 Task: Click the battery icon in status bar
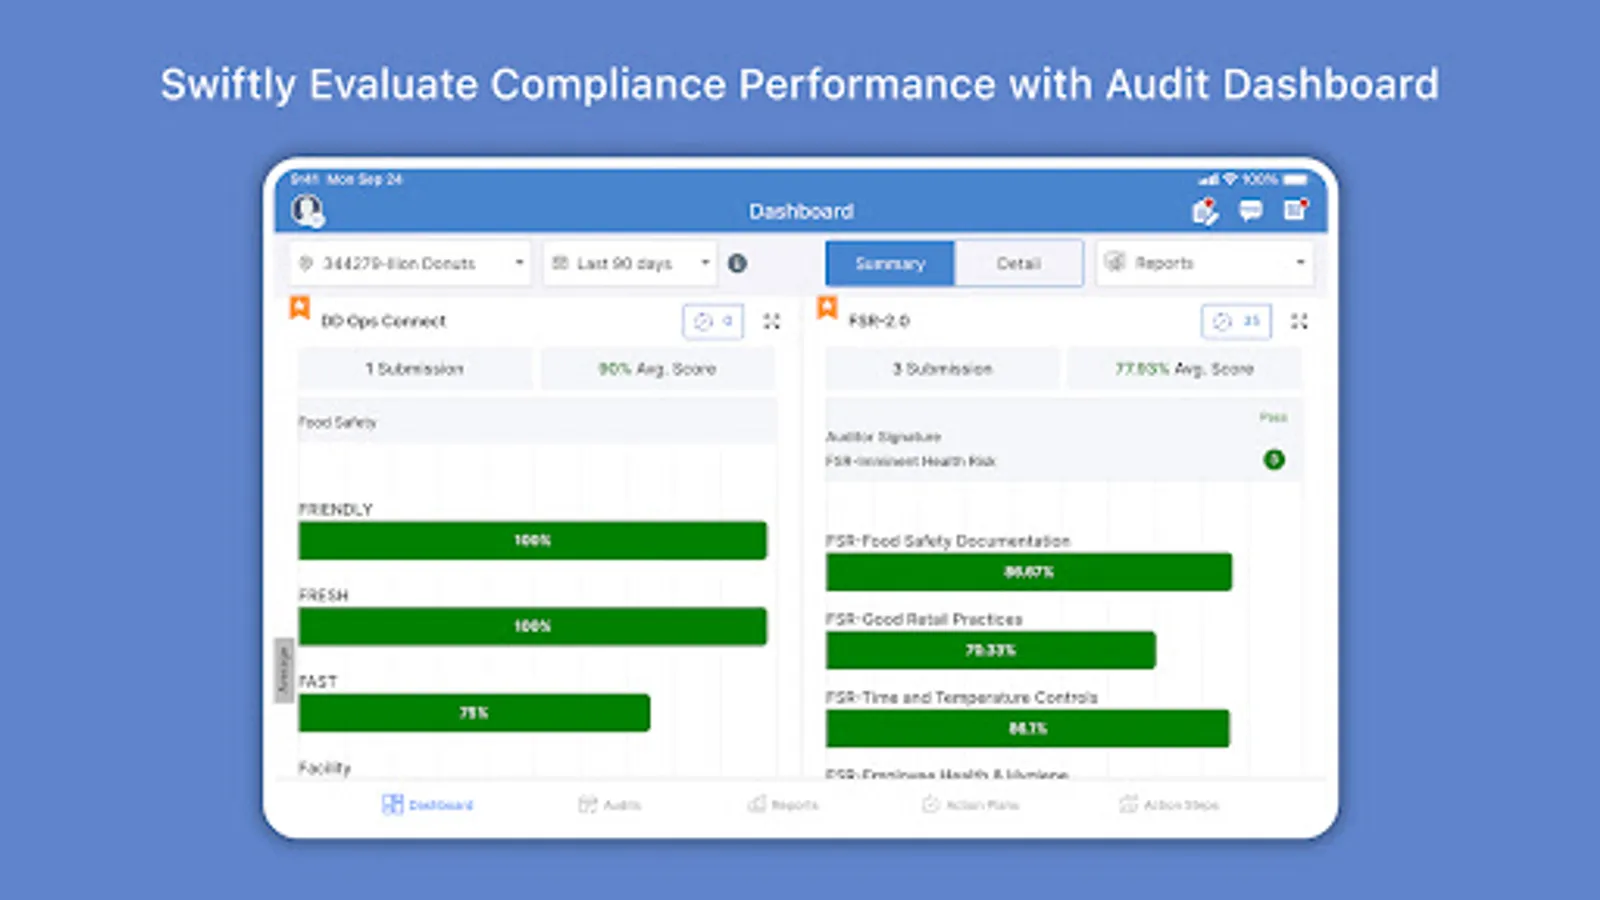[1295, 180]
